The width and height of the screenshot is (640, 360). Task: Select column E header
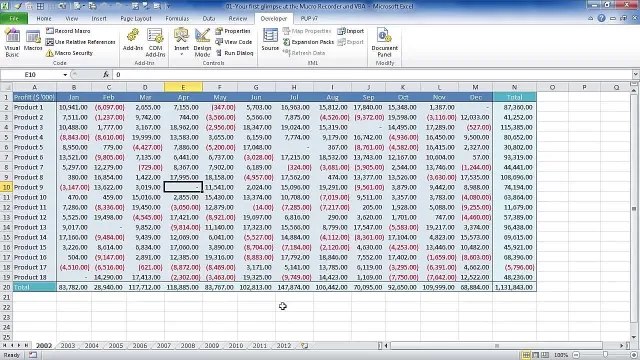click(183, 87)
